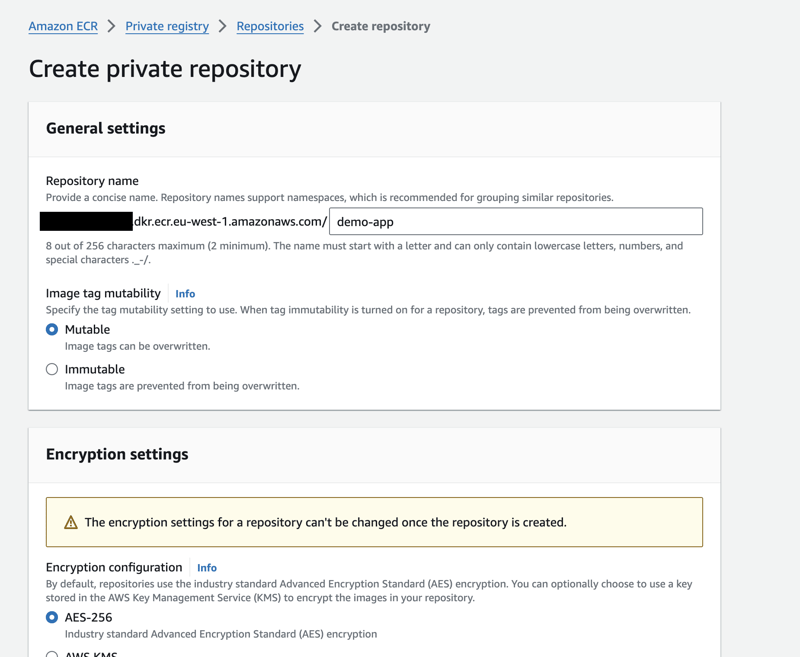800x657 pixels.
Task: Click the chevron after Repositories breadcrumb
Action: coord(317,26)
